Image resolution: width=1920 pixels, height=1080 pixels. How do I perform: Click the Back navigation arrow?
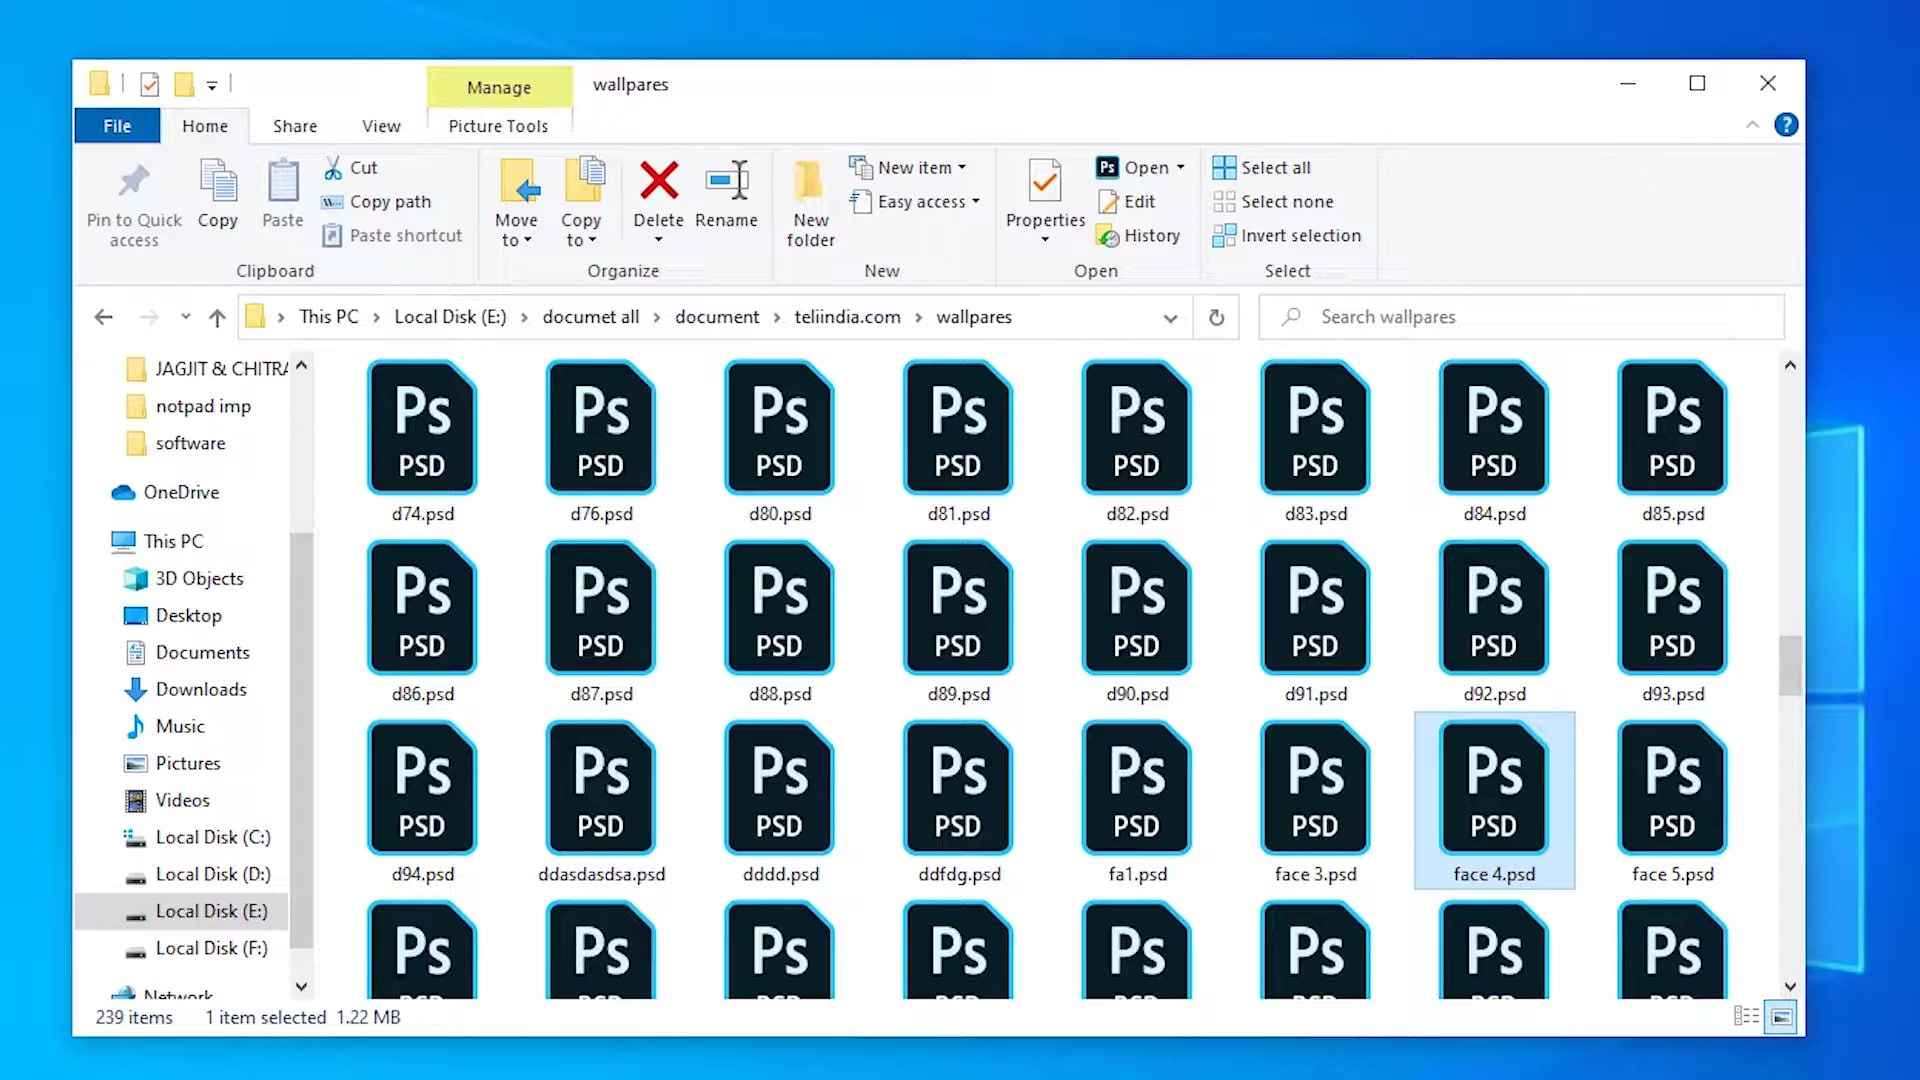(x=103, y=317)
